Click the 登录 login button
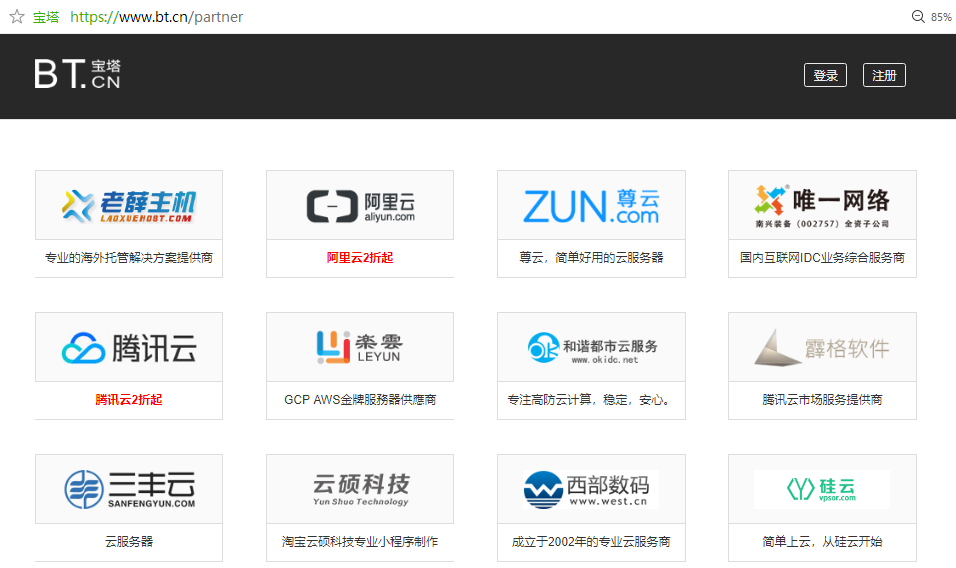Screen dimensions: 956x568 point(825,75)
